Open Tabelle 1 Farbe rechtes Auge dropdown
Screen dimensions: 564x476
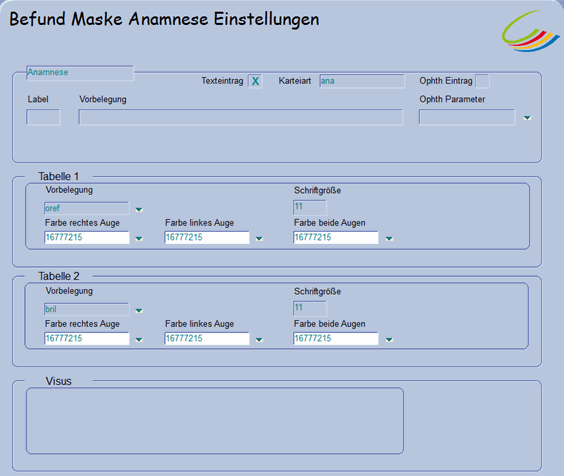(139, 239)
